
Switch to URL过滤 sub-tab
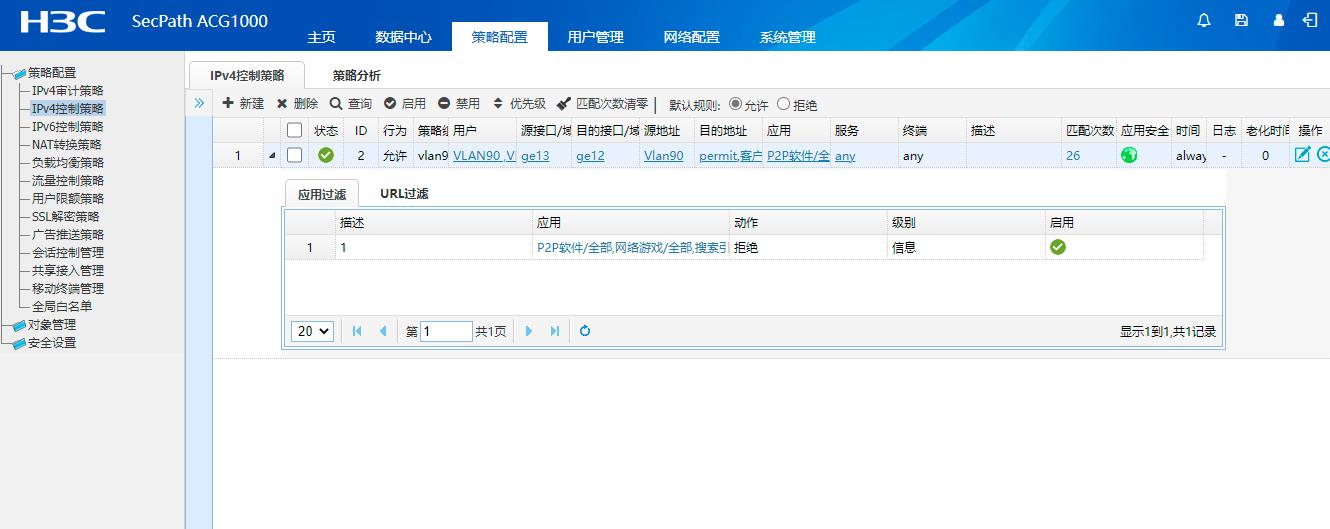pos(404,194)
